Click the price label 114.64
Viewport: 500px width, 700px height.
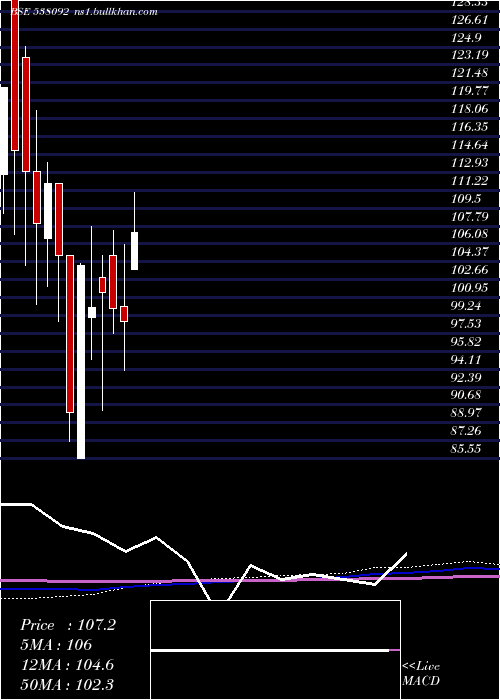pos(470,145)
